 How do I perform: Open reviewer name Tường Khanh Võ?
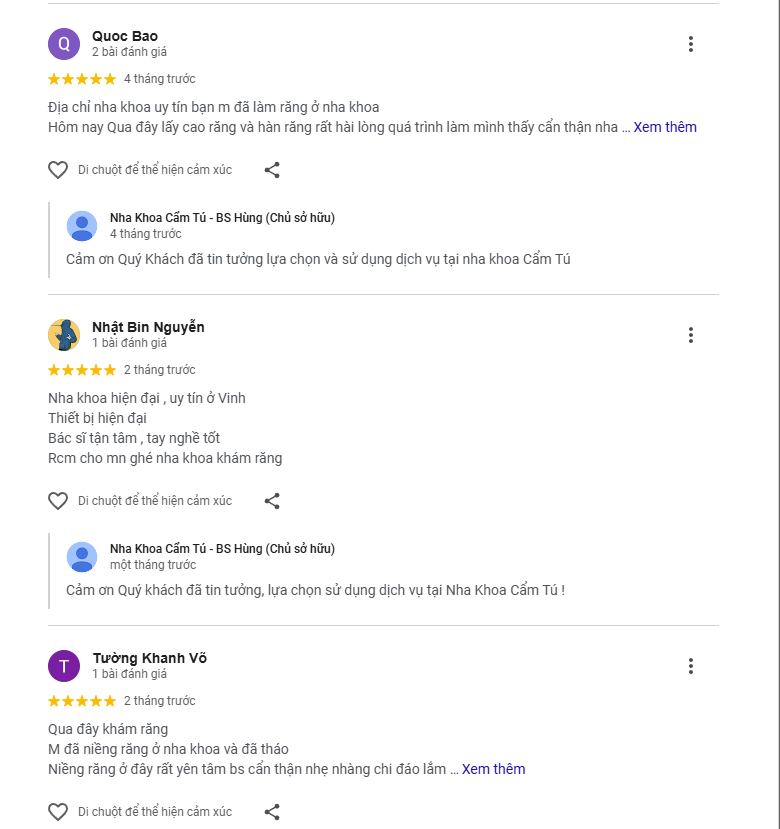point(149,658)
